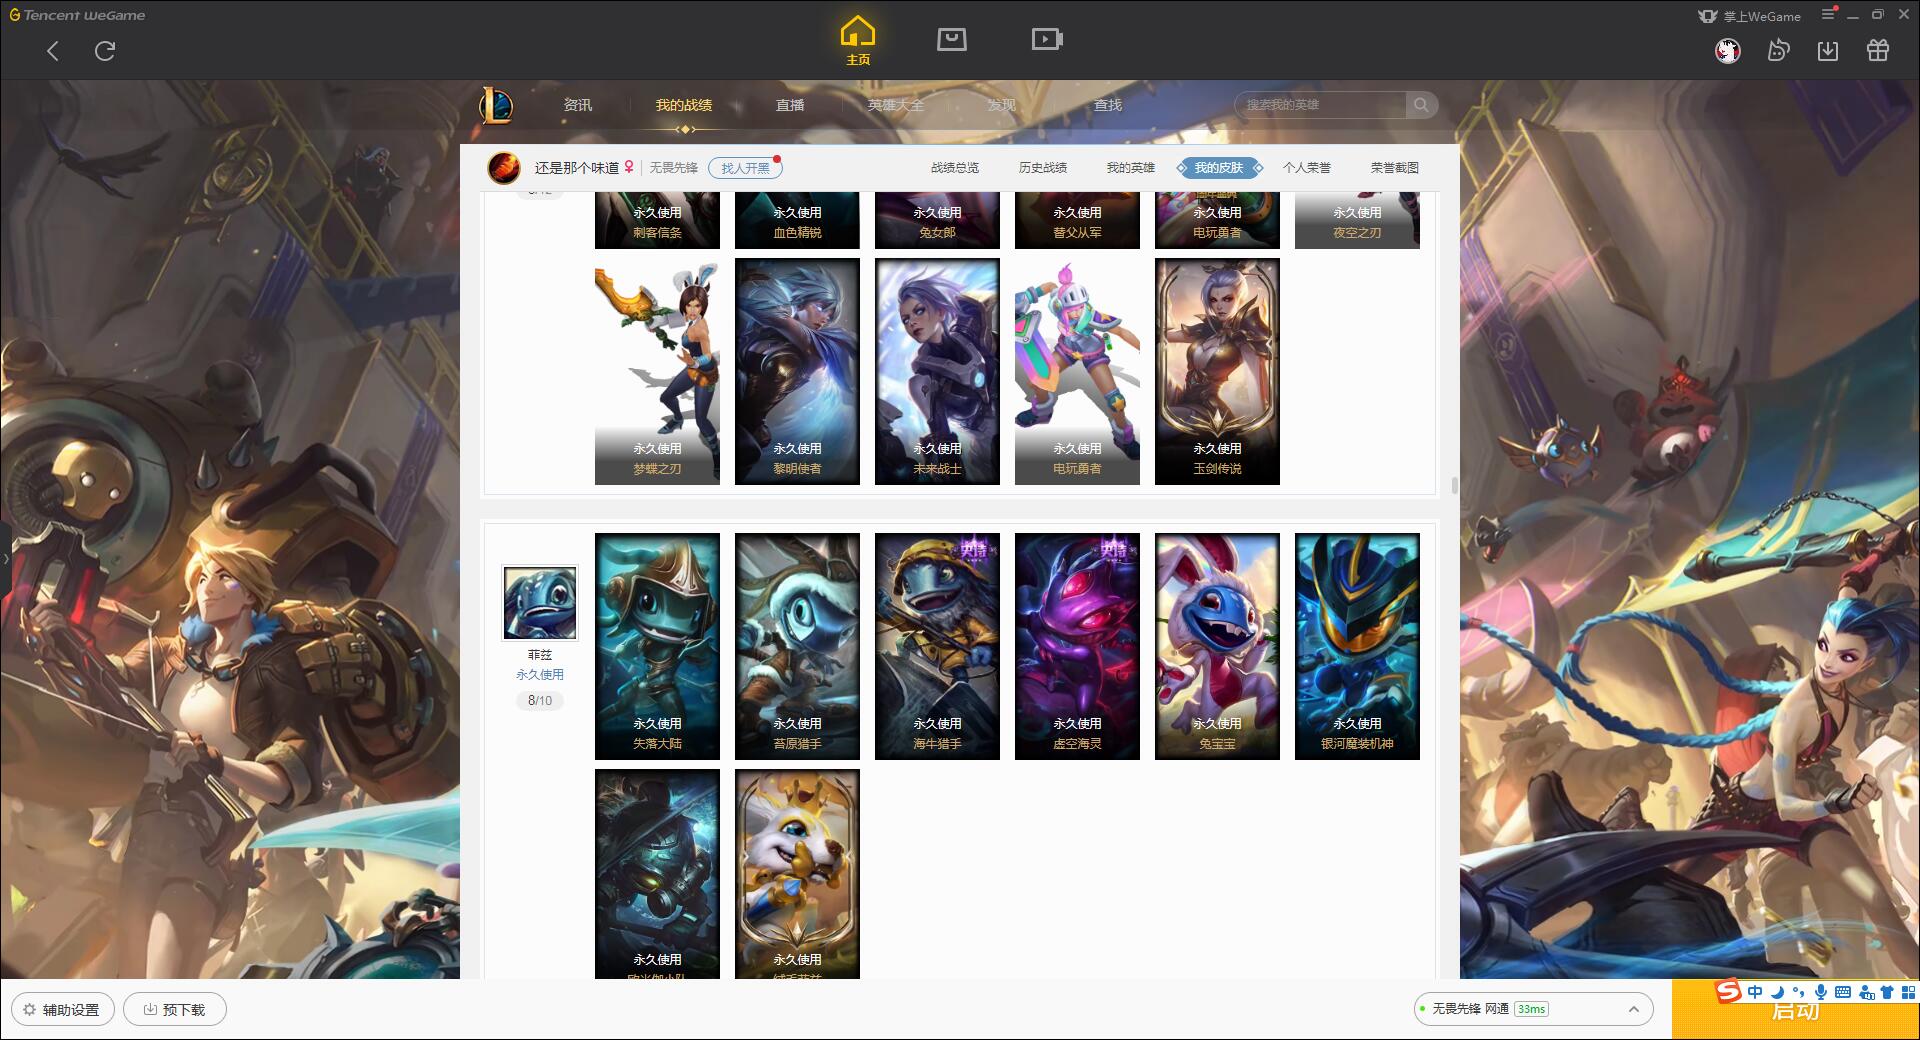This screenshot has width=1920, height=1040.
Task: Open the user avatar profile
Action: click(1727, 51)
